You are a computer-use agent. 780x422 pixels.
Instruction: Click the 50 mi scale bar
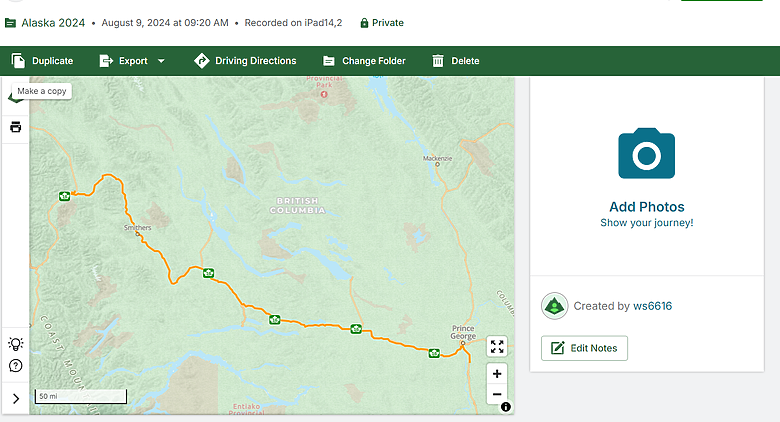pyautogui.click(x=81, y=396)
